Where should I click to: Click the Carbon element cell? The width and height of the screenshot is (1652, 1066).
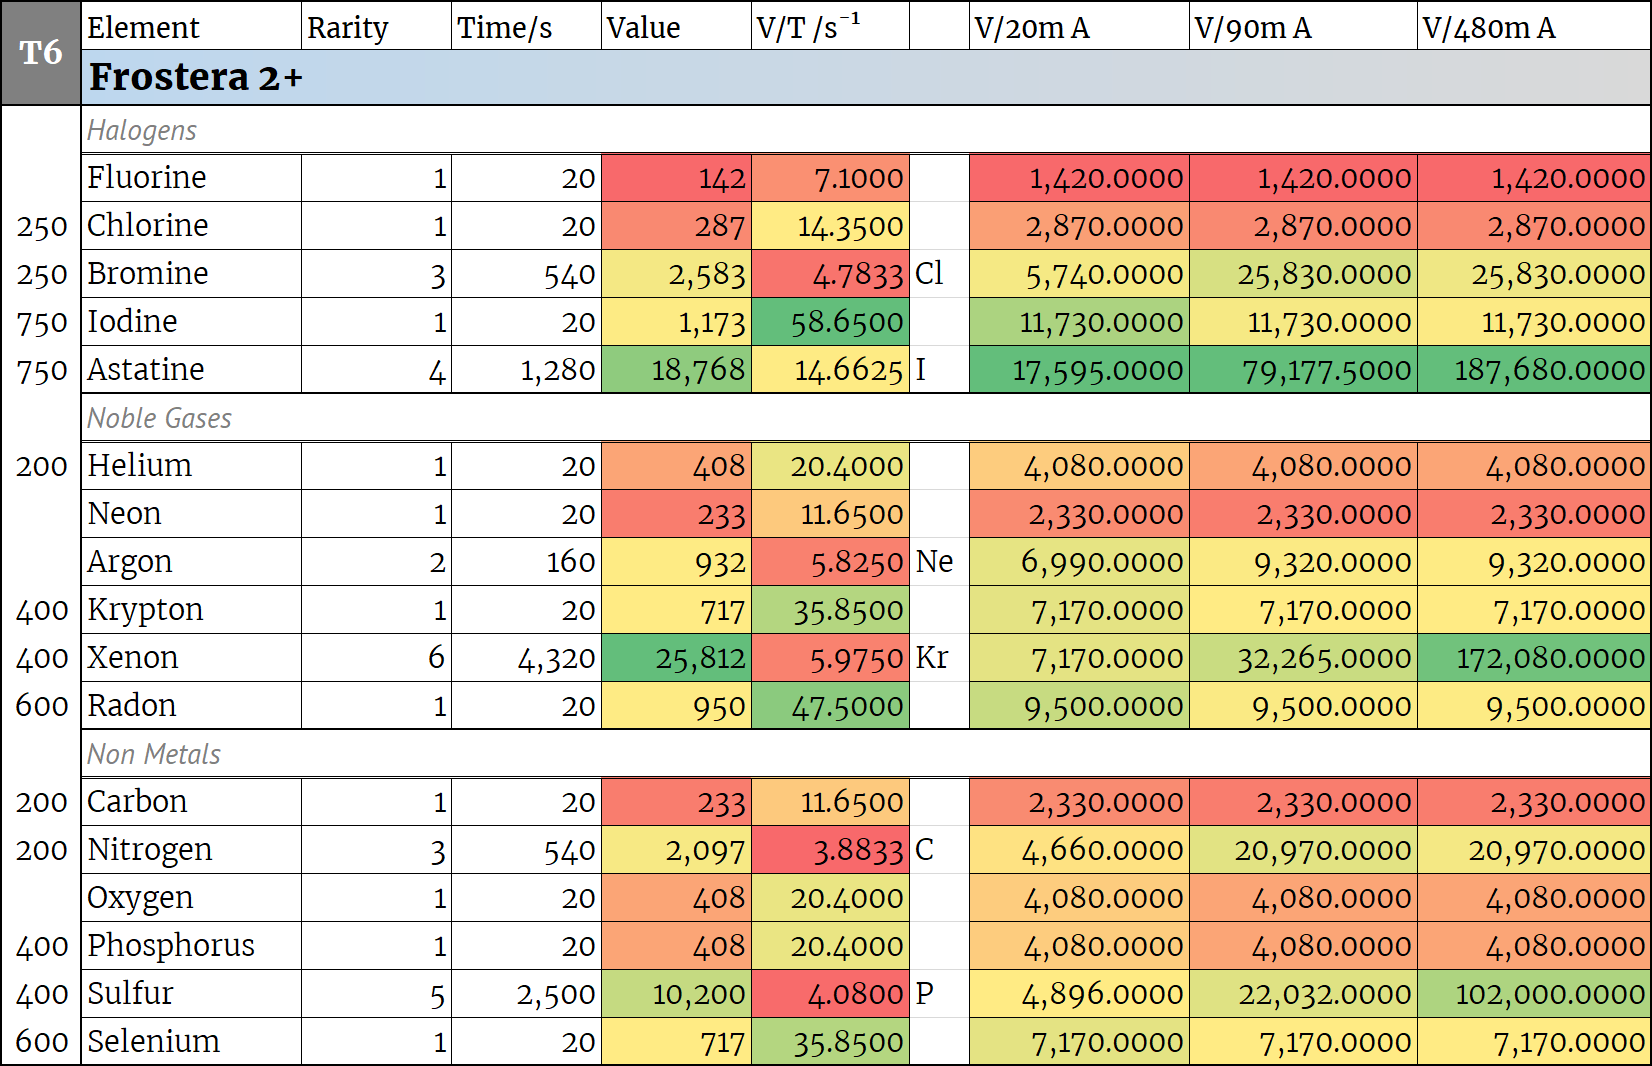pos(191,802)
